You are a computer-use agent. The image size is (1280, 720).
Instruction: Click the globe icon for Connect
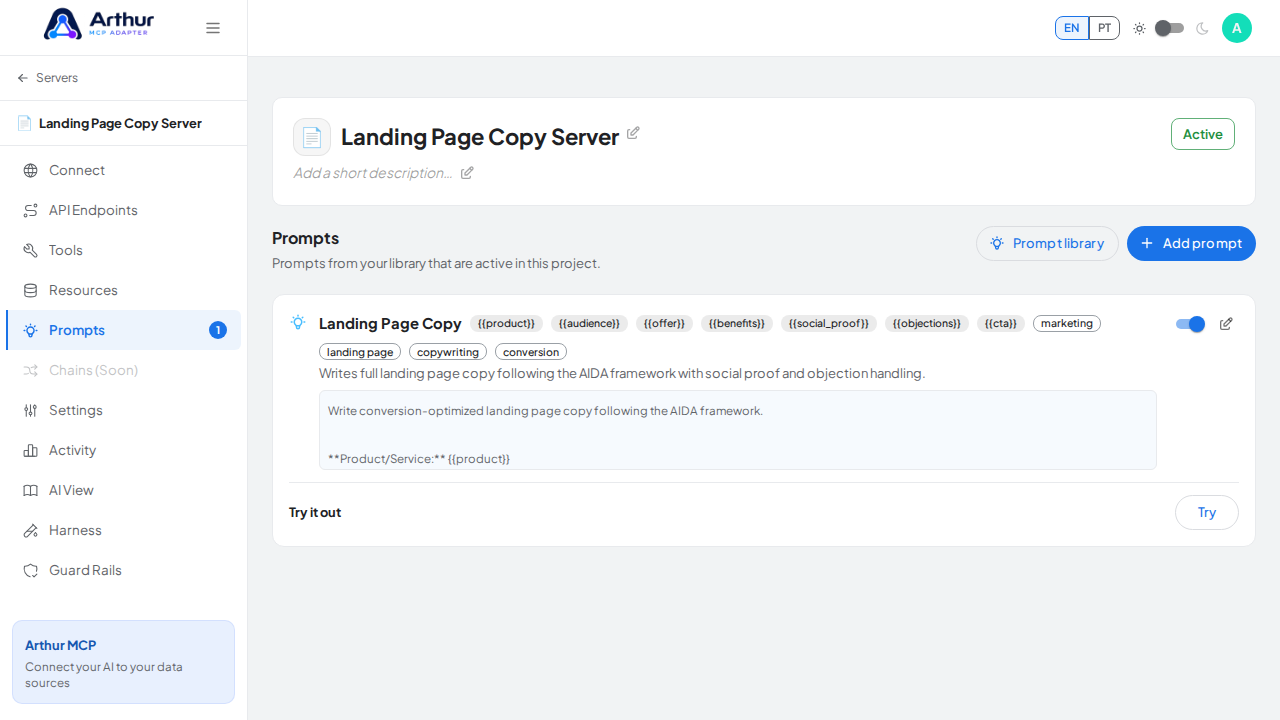coord(30,170)
